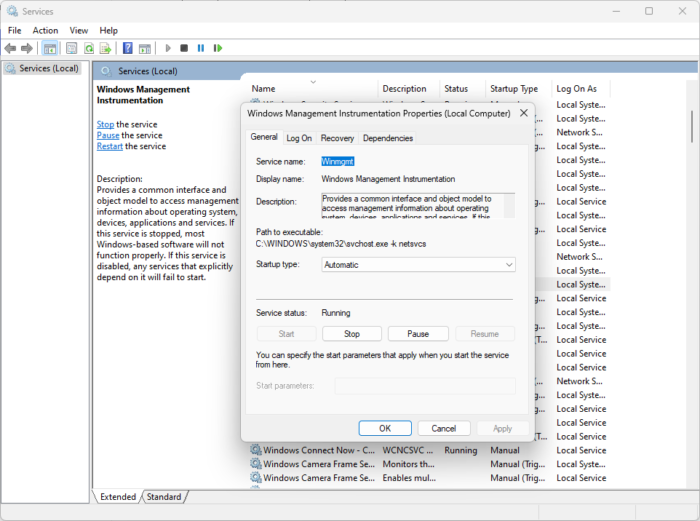Click the Start Service play icon

pos(168,48)
